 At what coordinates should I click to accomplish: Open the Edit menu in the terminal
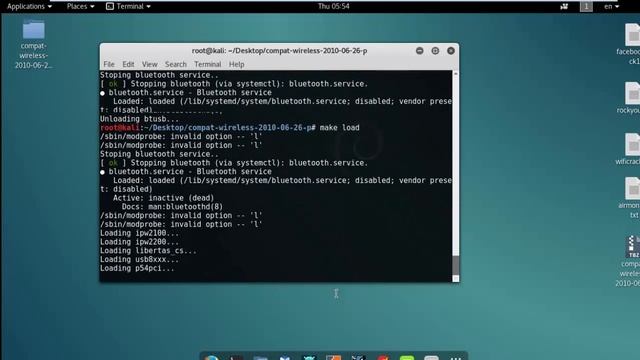[128, 64]
